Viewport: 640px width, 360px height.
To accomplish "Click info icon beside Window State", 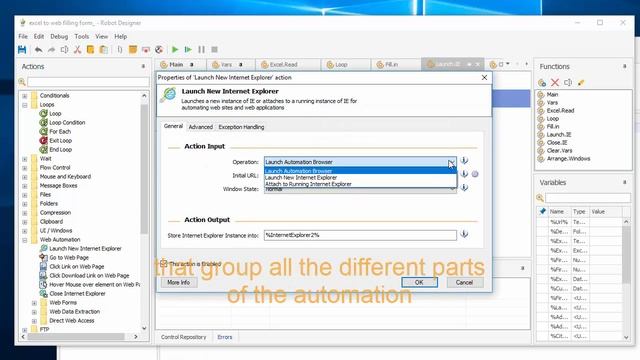I will [x=464, y=187].
